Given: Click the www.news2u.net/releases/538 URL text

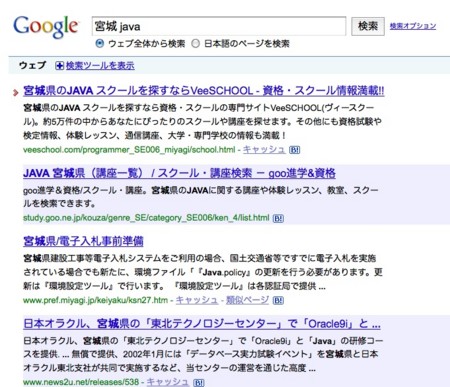Looking at the screenshot, I should 81,382.
